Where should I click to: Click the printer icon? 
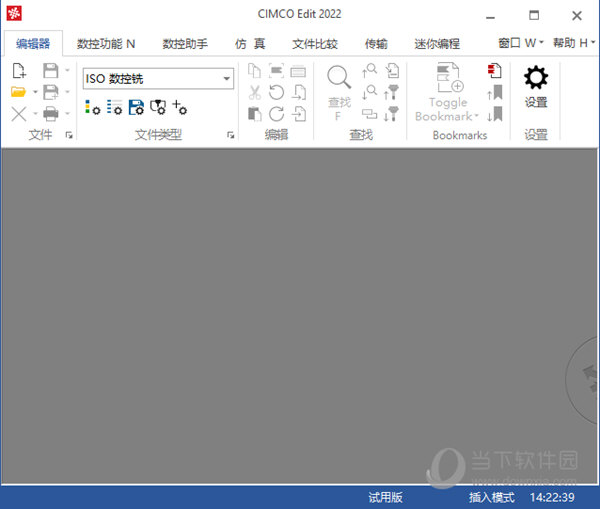coord(51,114)
